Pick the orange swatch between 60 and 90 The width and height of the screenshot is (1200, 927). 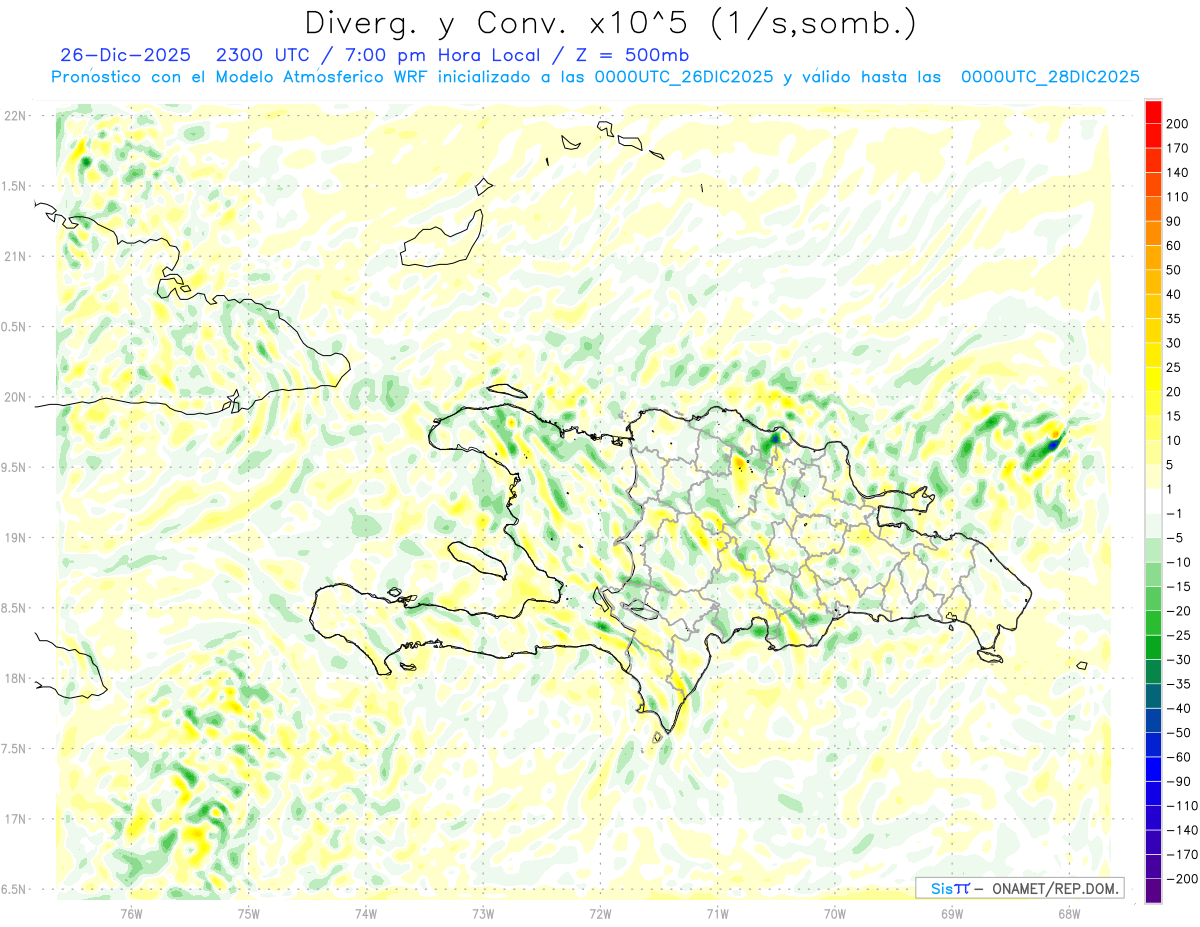tap(1153, 234)
